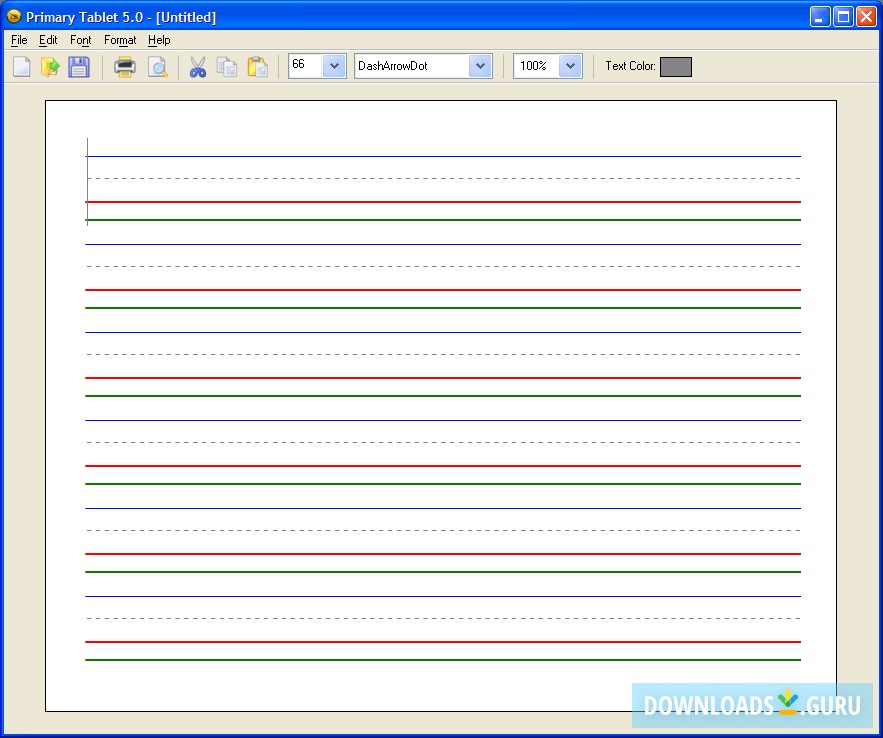The image size is (883, 738).
Task: Close the Primary Tablet window
Action: 866,17
